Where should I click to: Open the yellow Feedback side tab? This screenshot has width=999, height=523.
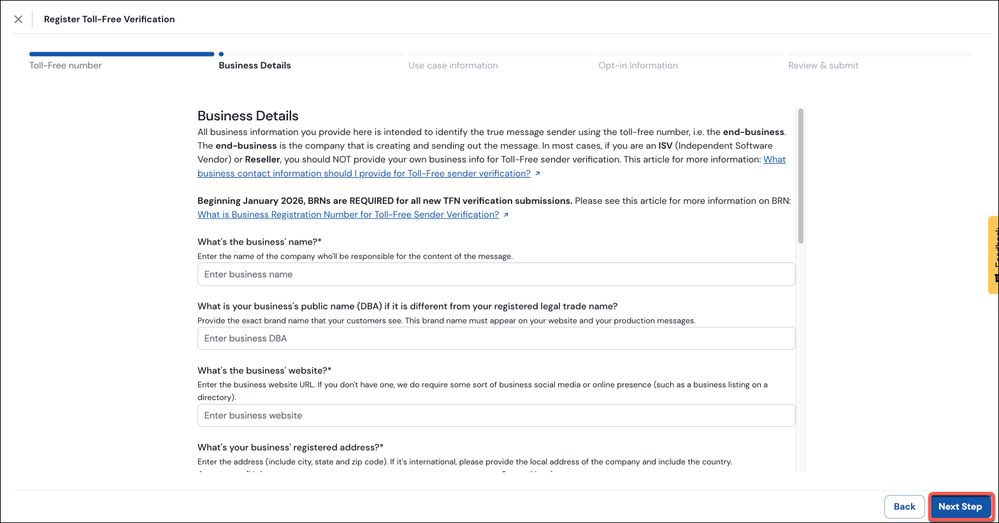[993, 255]
